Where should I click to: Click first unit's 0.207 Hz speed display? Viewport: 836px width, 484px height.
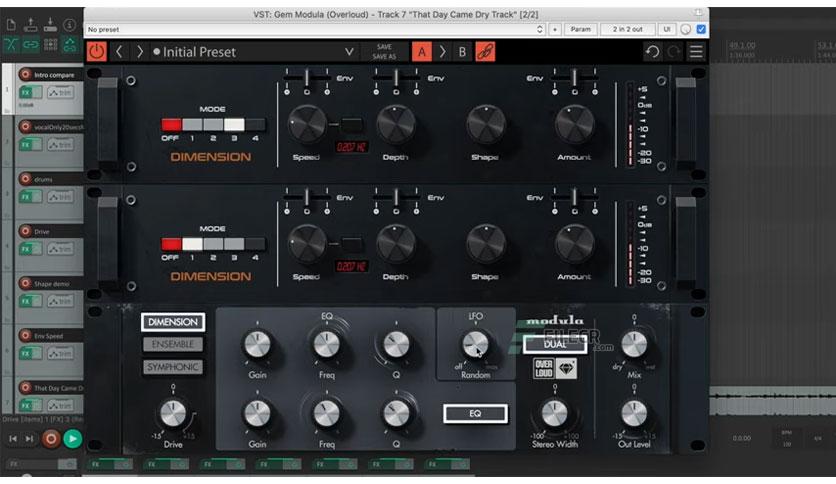coord(351,147)
